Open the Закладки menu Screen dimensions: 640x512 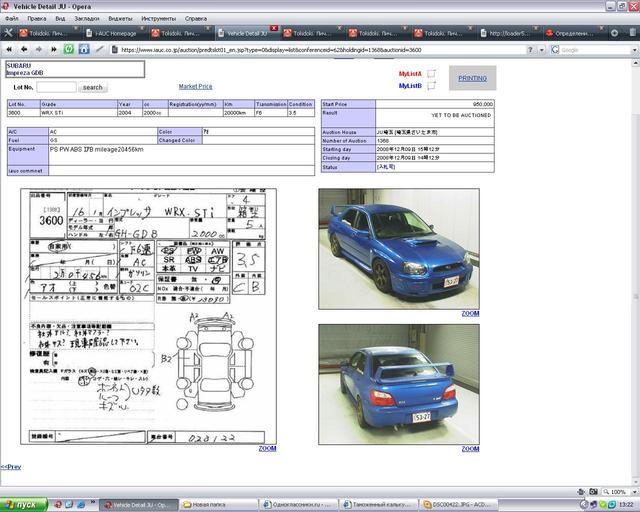tap(87, 18)
